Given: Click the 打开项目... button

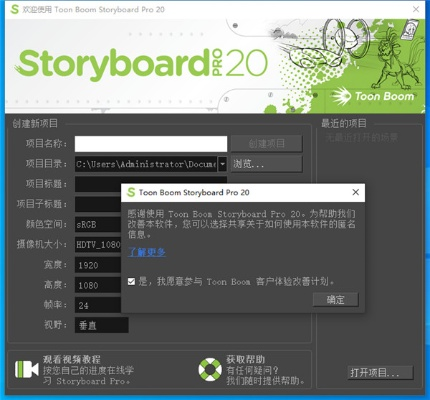Looking at the screenshot, I should pyautogui.click(x=380, y=372).
